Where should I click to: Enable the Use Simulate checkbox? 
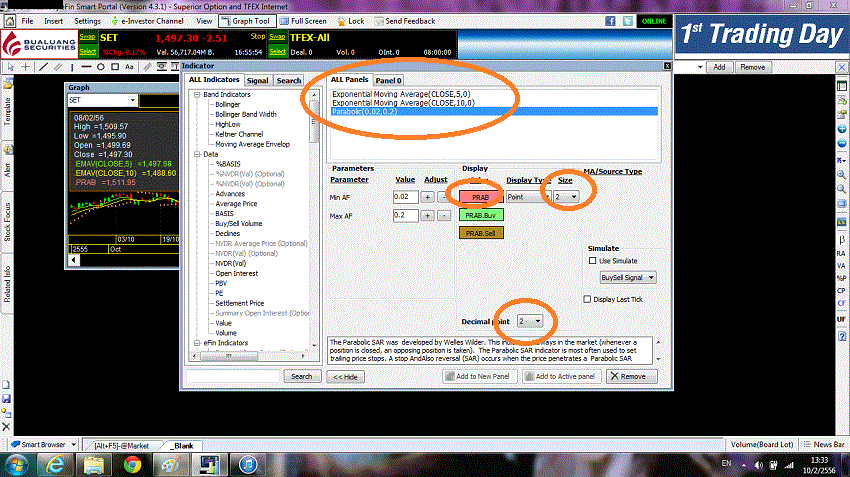593,261
